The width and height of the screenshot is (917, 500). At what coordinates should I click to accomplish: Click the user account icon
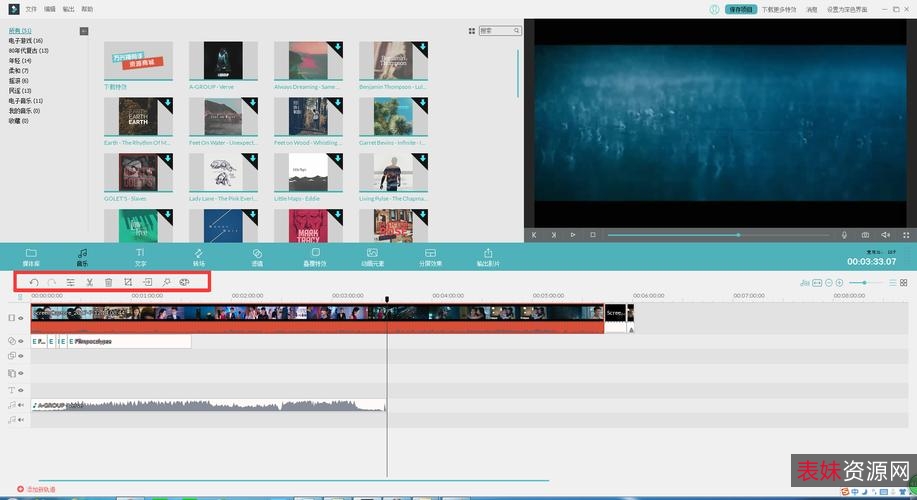click(714, 9)
